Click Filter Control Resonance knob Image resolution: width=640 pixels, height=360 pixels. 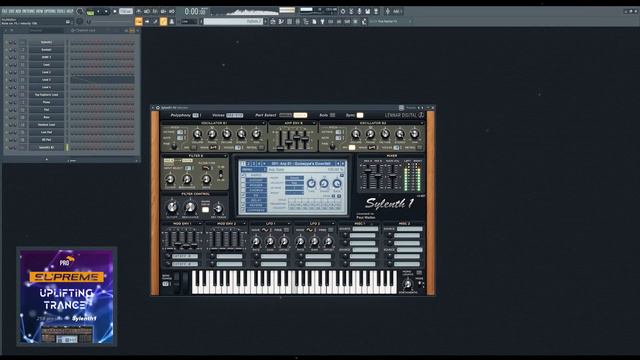click(x=190, y=207)
